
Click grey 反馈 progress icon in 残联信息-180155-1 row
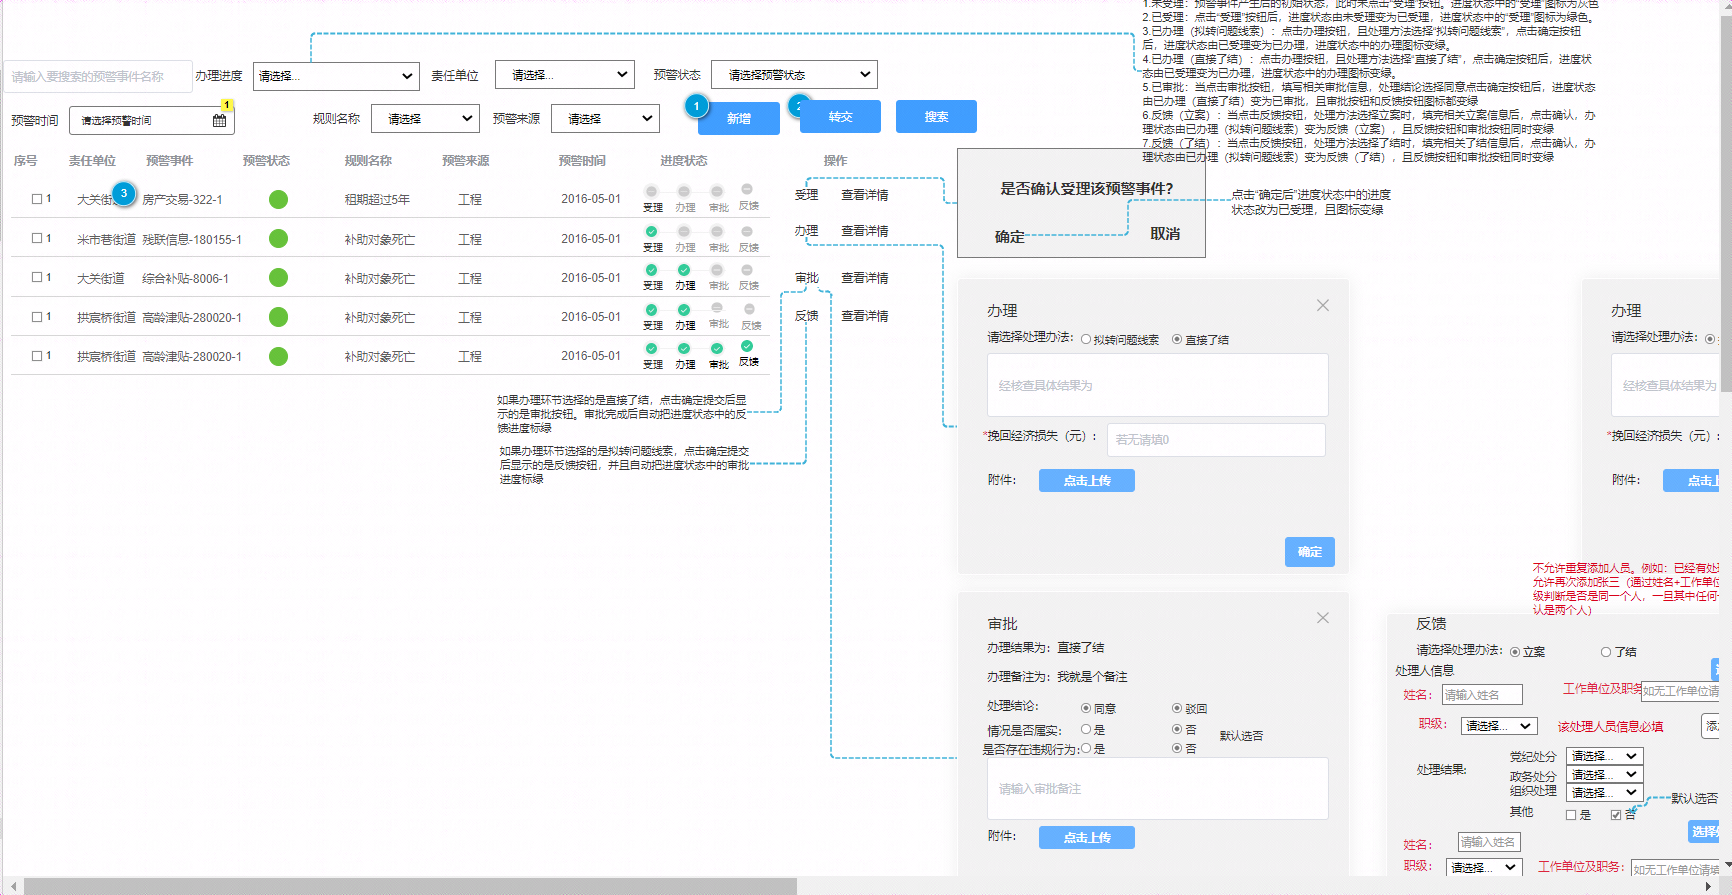point(747,231)
